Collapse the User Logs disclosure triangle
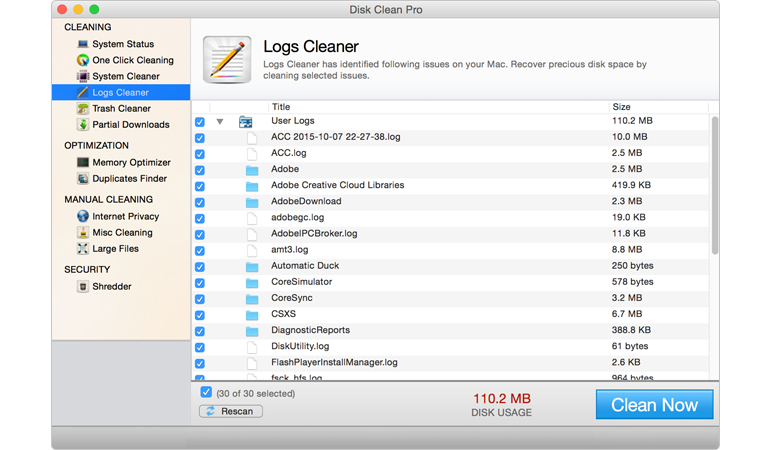Viewport: 770px width, 450px height. (x=220, y=122)
